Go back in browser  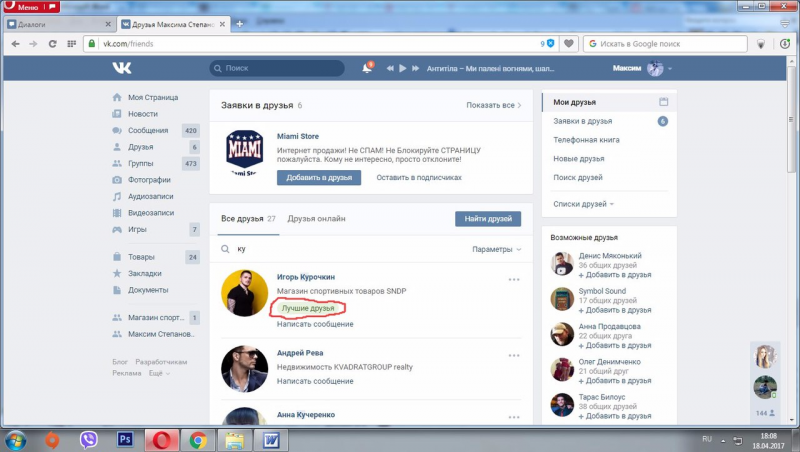click(x=15, y=44)
